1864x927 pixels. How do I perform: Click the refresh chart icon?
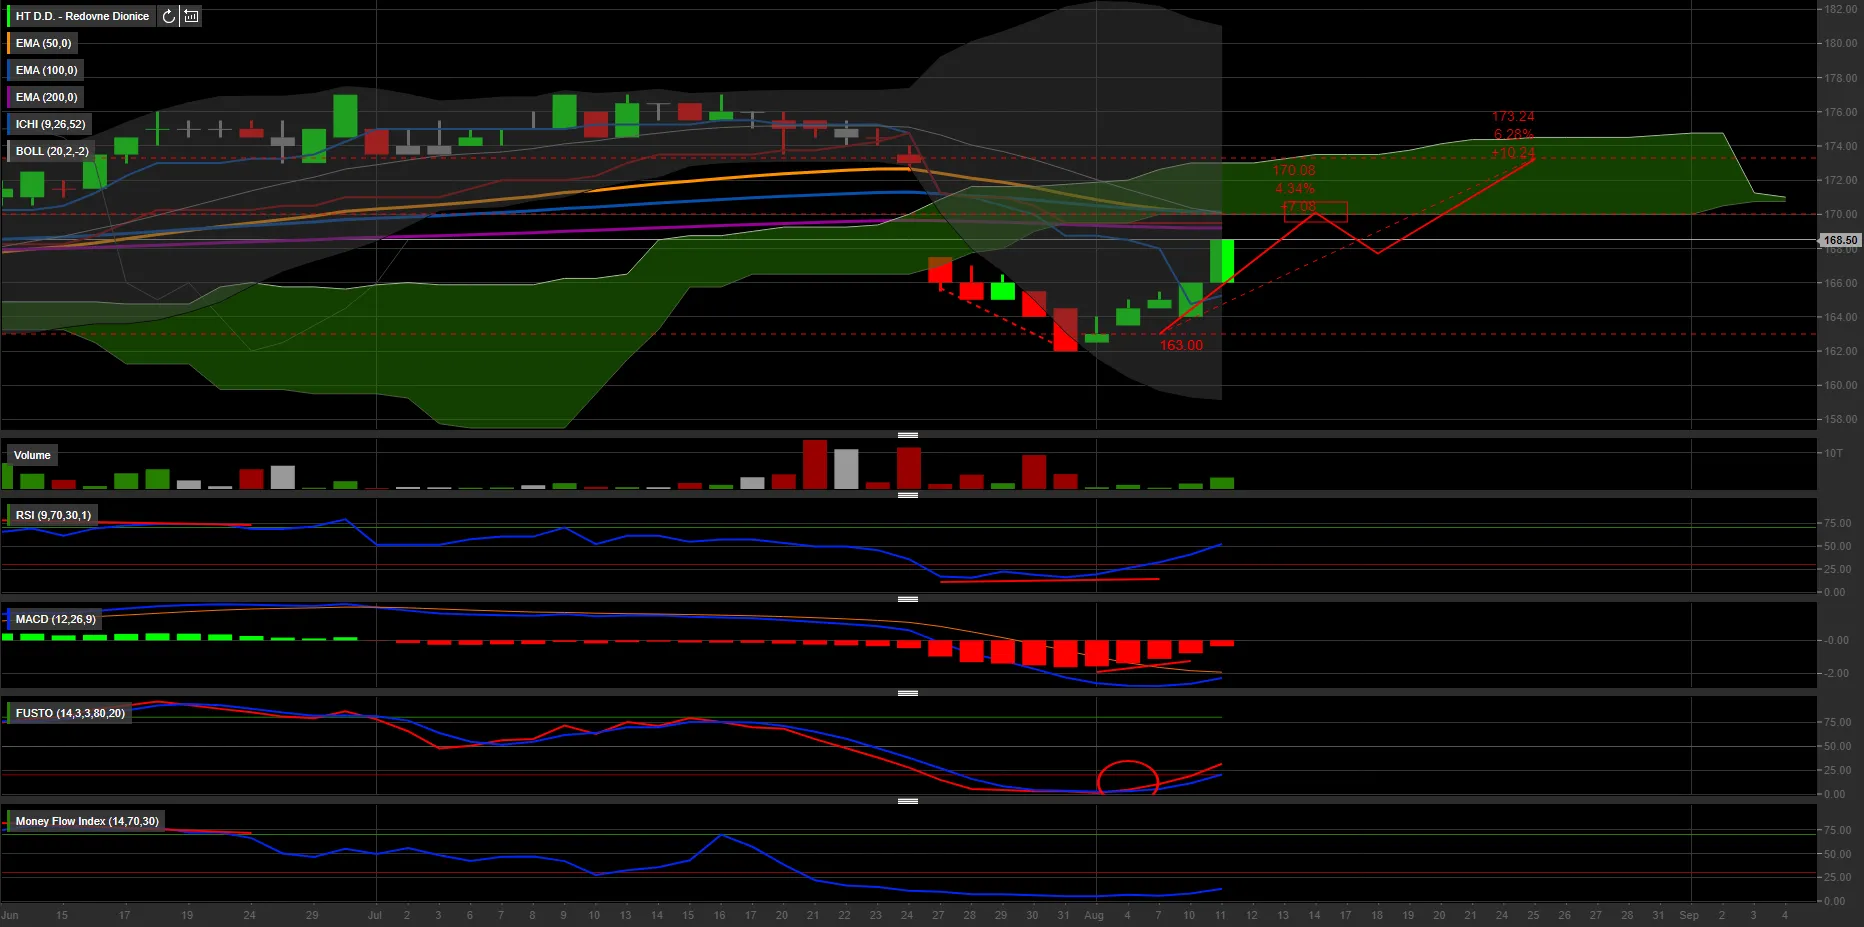point(168,16)
